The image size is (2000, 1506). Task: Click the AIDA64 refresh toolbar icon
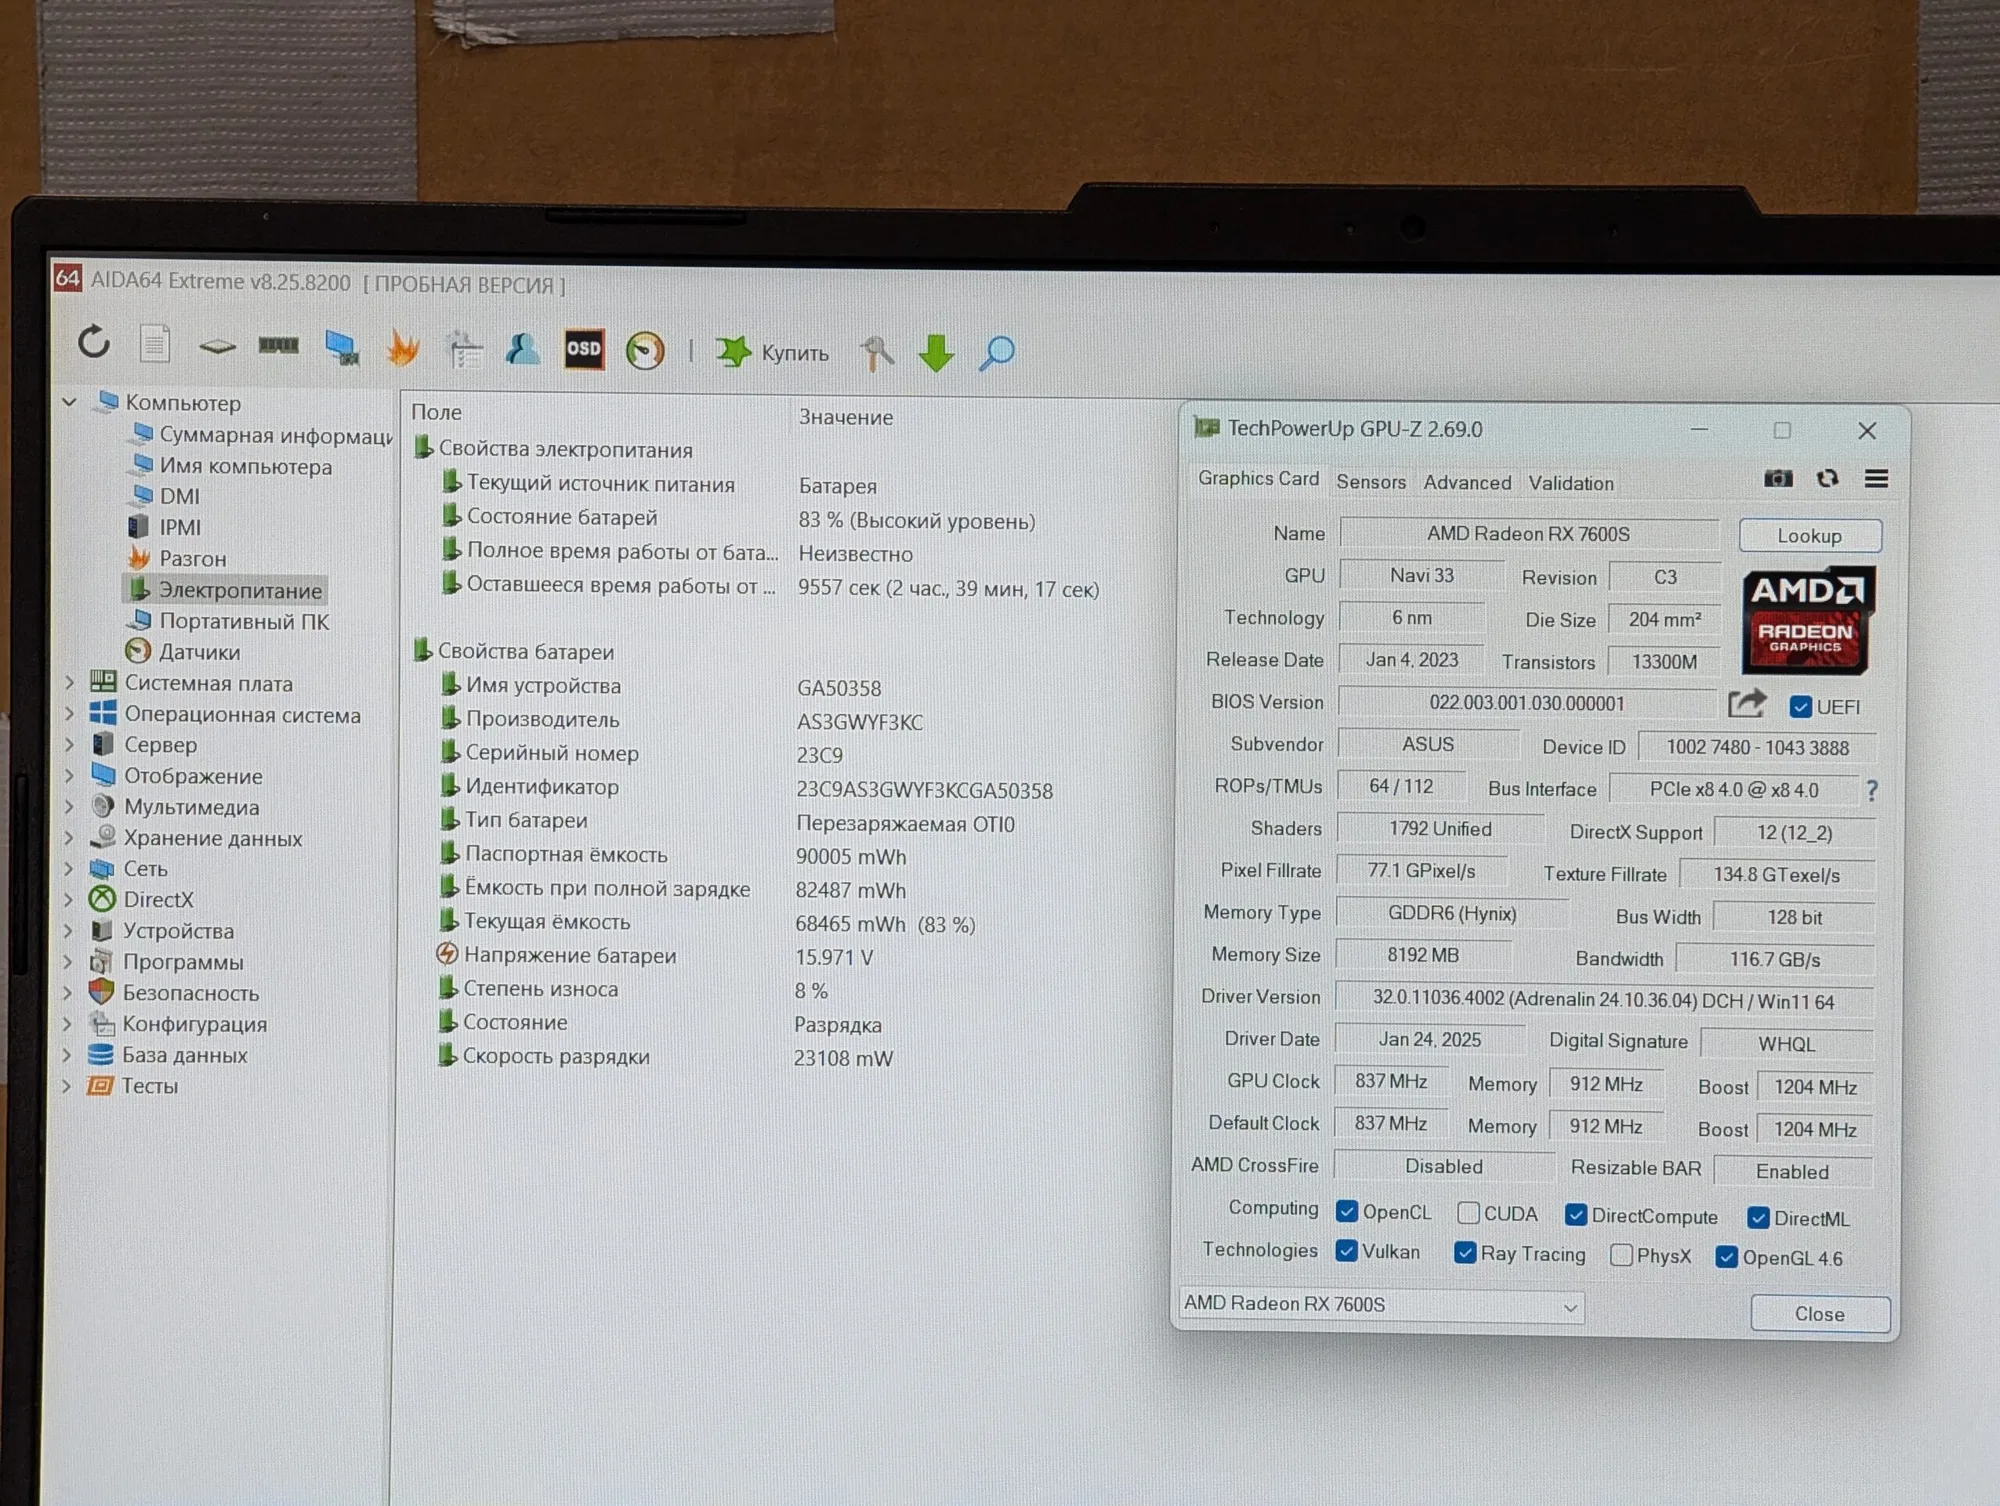coord(94,342)
